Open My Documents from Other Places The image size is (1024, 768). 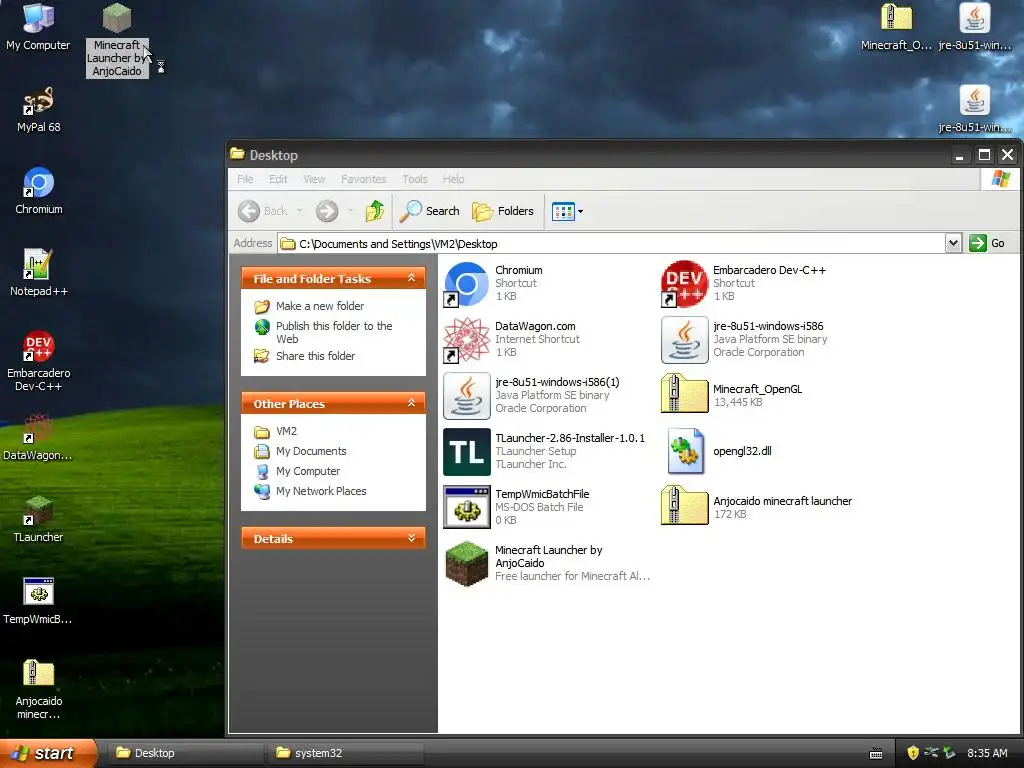coord(300,451)
